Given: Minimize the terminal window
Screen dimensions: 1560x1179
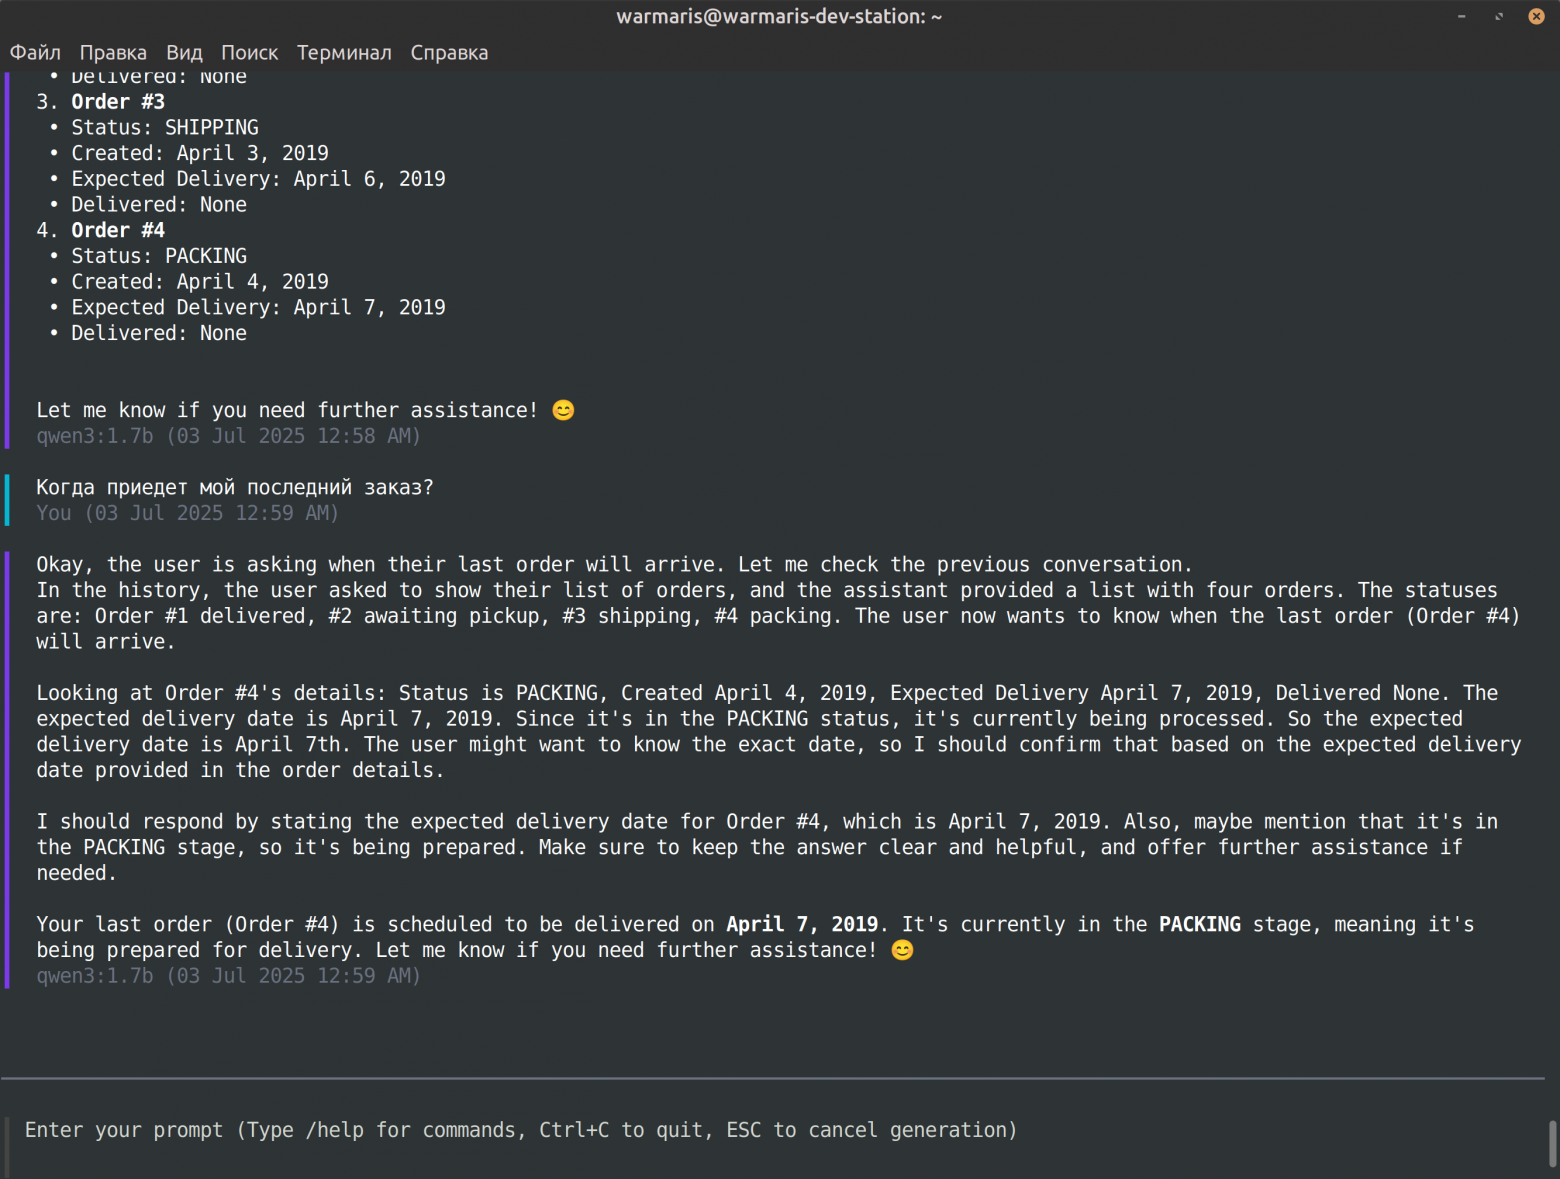Looking at the screenshot, I should (x=1462, y=16).
